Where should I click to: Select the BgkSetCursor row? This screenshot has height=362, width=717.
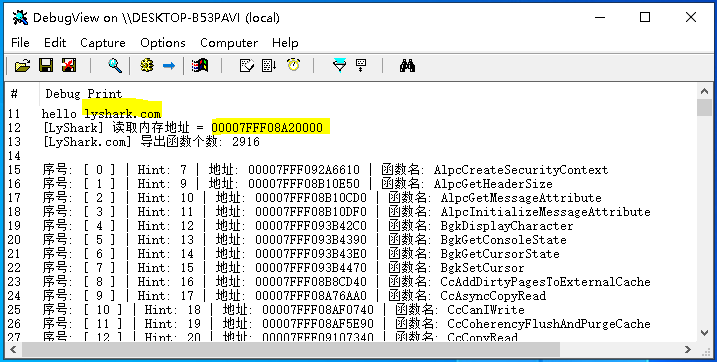351,268
